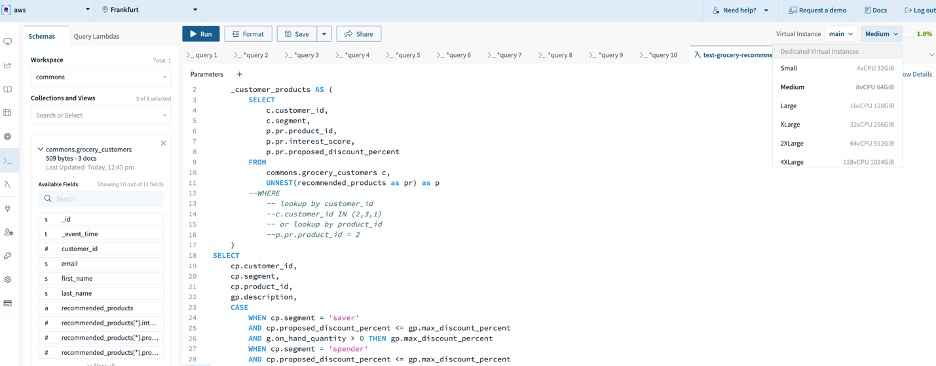Image resolution: width=936 pixels, height=366 pixels.
Task: Select the email field row
Action: click(101, 263)
